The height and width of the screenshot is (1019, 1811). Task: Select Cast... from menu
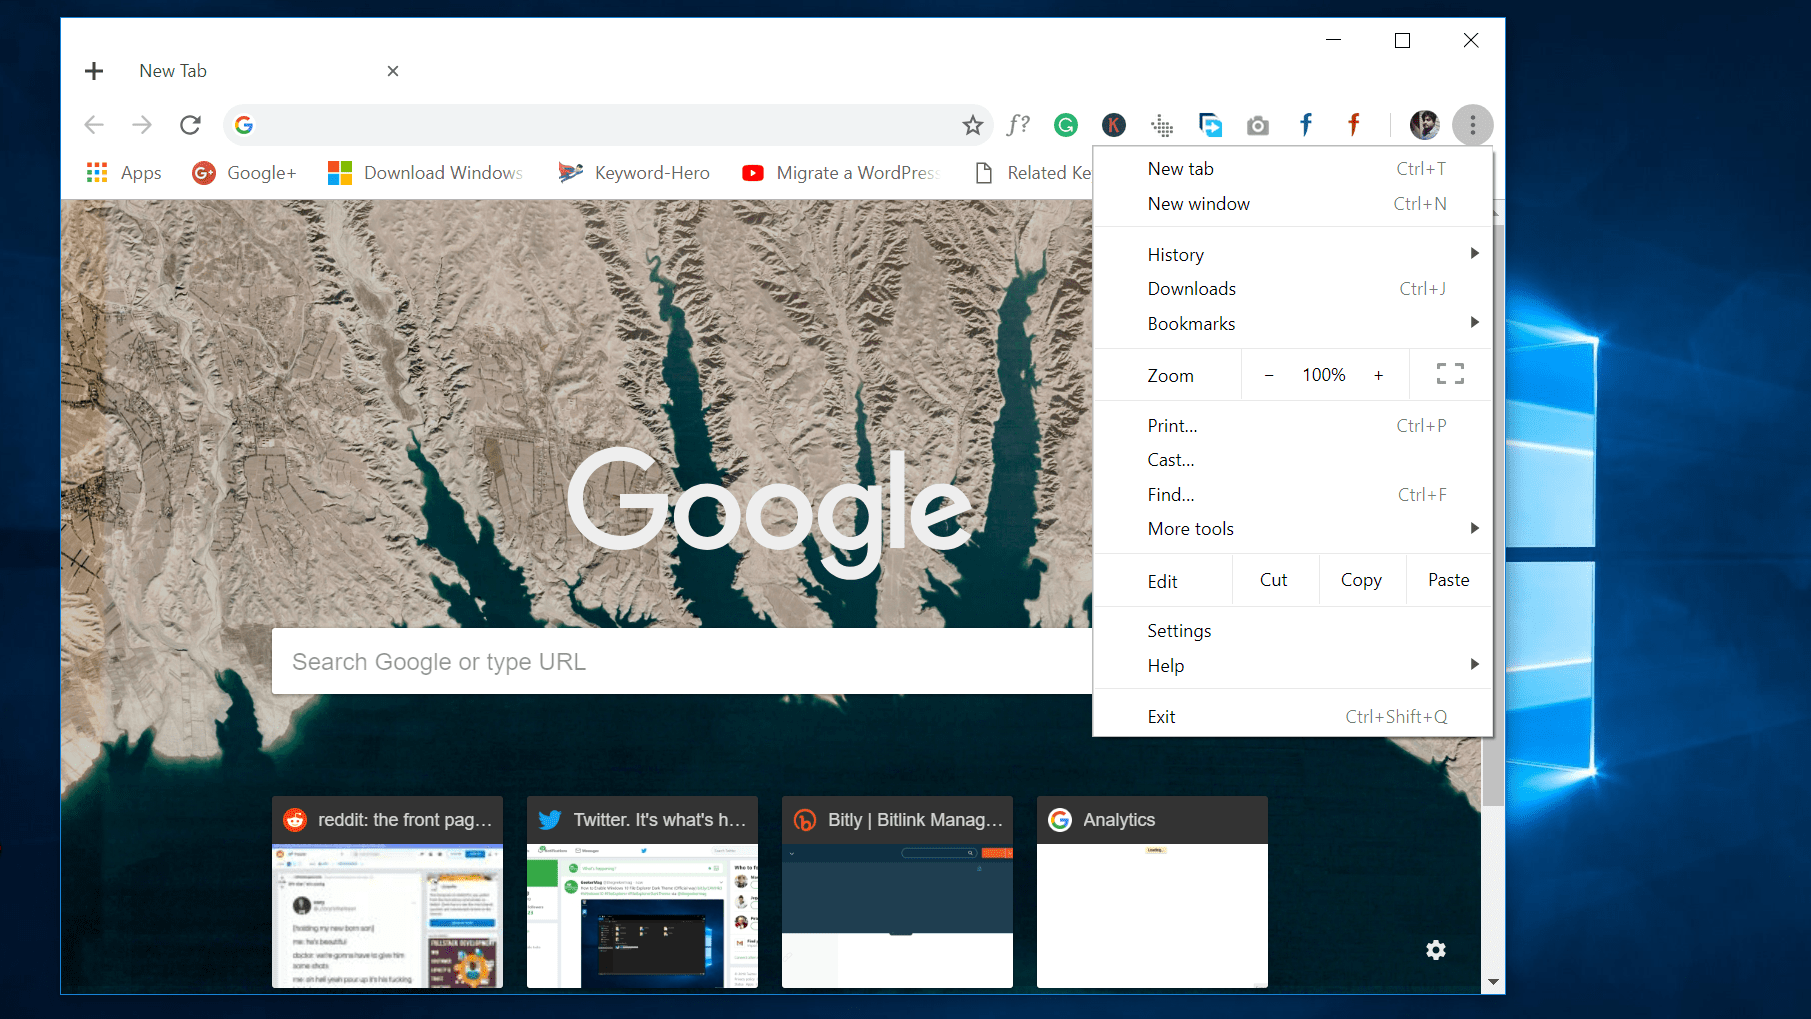pos(1293,460)
